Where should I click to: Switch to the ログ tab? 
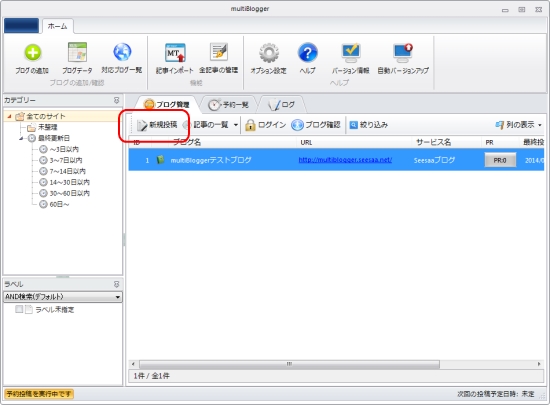[282, 104]
